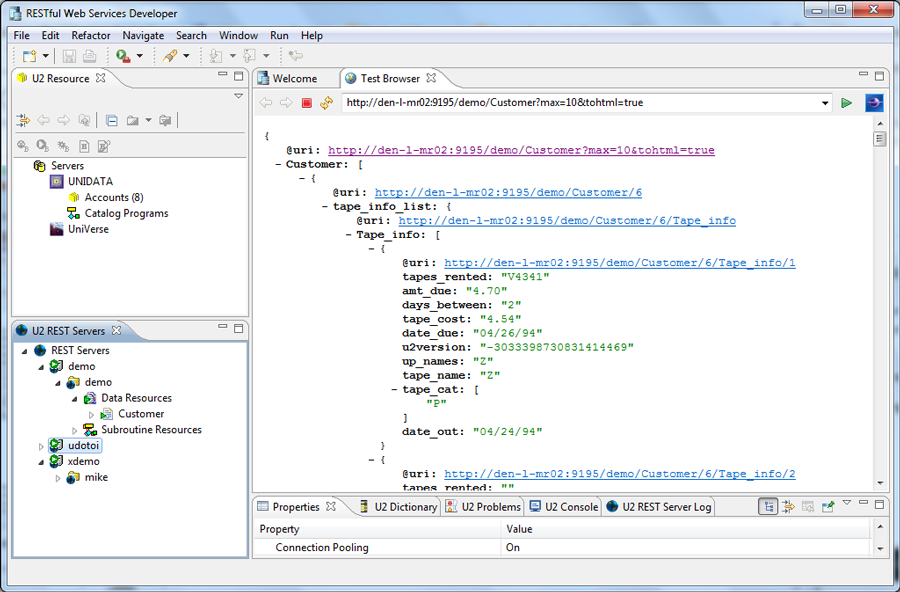This screenshot has height=592, width=900.
Task: Click the B document edit pencil icon
Action: 104,146
